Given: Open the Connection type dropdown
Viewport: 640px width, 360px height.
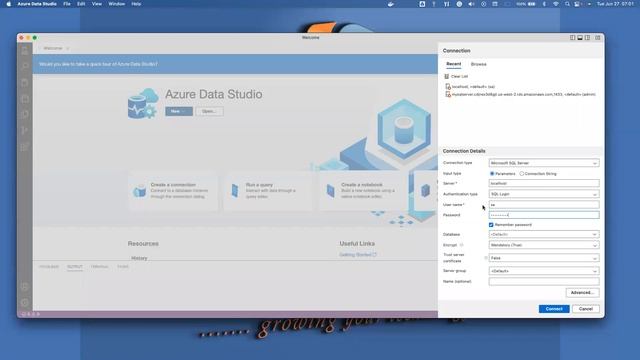Looking at the screenshot, I should pyautogui.click(x=544, y=163).
